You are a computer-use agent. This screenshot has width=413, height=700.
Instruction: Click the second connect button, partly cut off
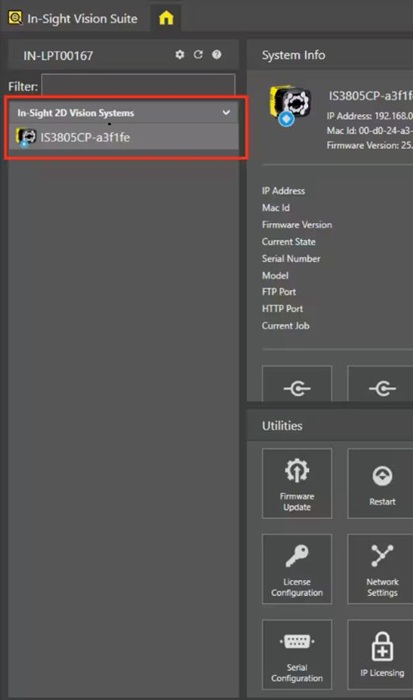click(x=380, y=384)
